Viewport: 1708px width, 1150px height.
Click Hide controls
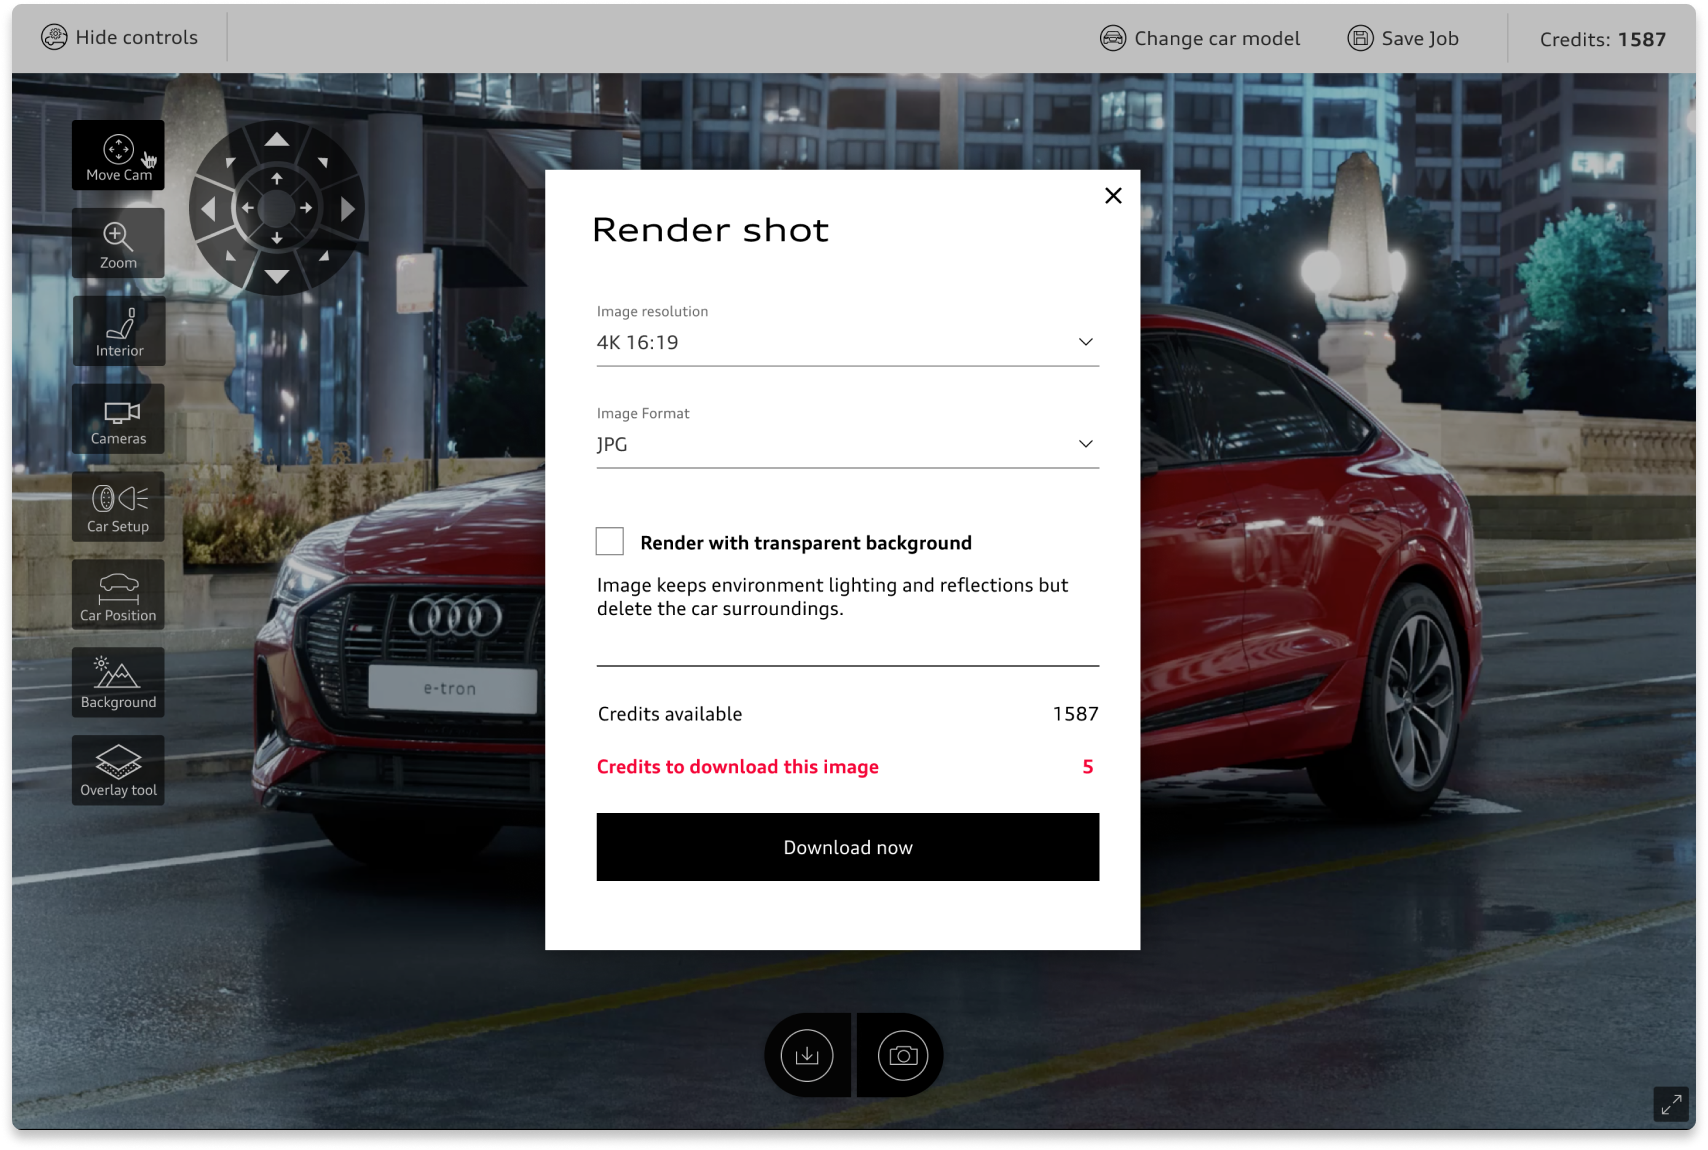coord(120,38)
